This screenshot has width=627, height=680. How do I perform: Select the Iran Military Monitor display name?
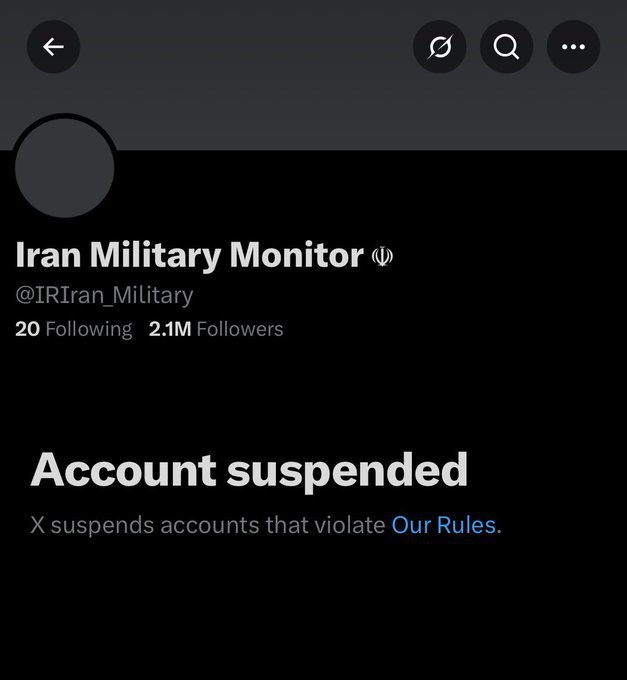(189, 256)
